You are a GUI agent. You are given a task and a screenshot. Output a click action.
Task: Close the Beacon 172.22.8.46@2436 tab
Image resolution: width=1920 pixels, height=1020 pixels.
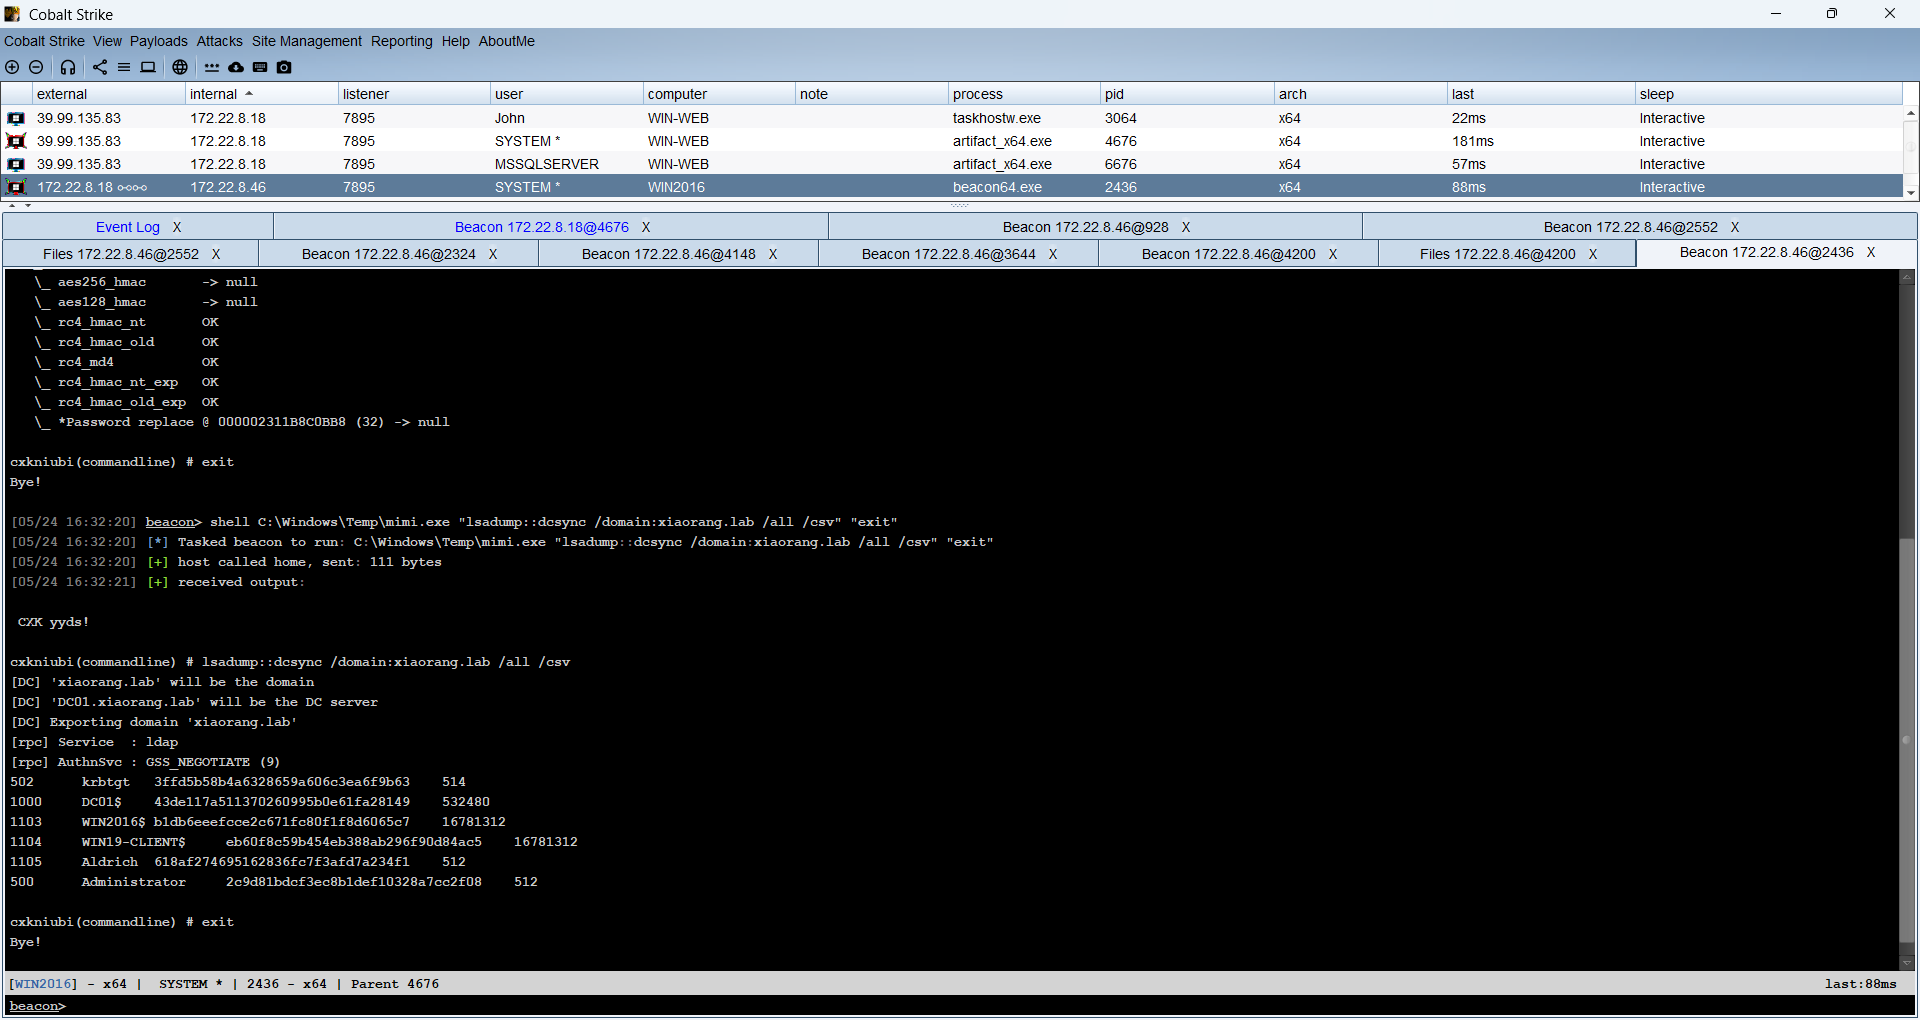tap(1871, 252)
